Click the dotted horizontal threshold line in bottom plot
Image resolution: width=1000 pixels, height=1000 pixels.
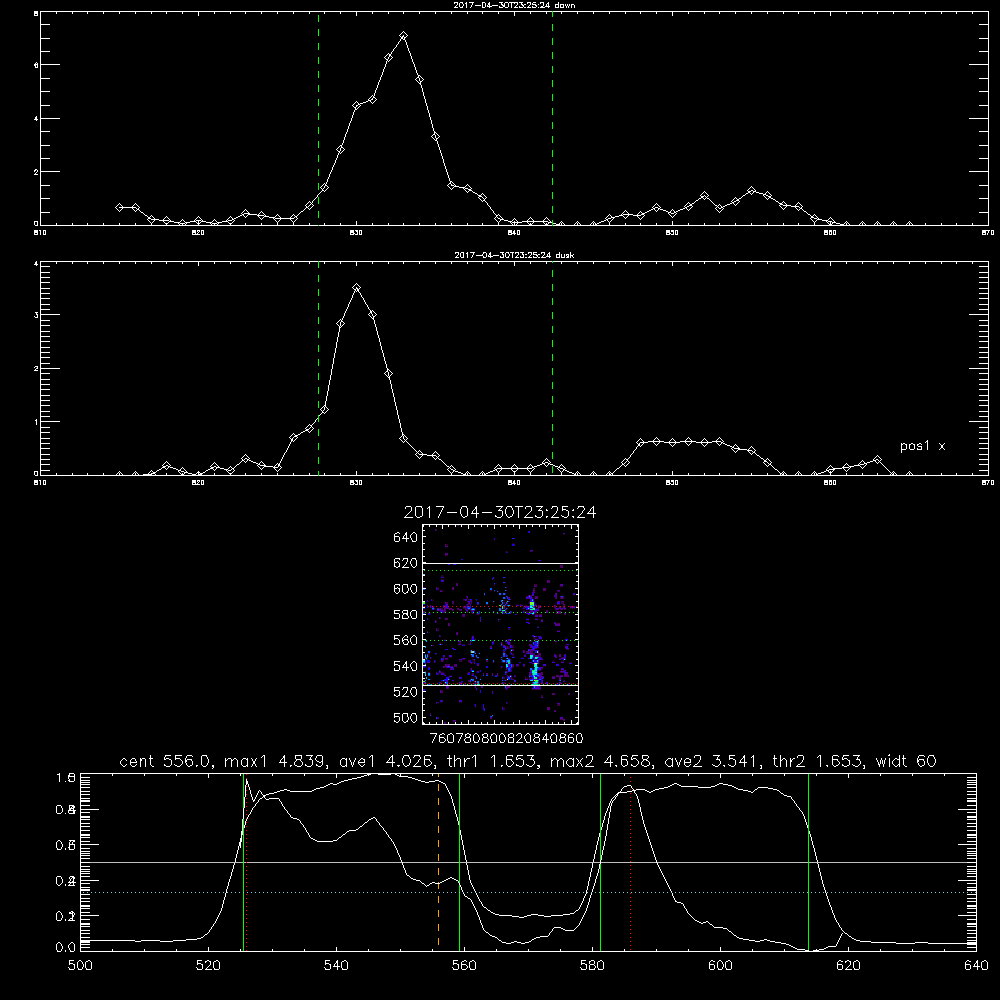coord(528,893)
